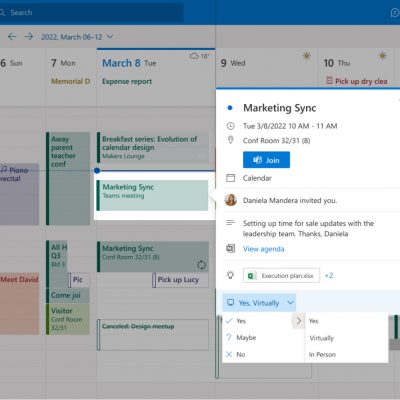
Task: Click Daniela Mandera's profile picture
Action: [x=231, y=200]
